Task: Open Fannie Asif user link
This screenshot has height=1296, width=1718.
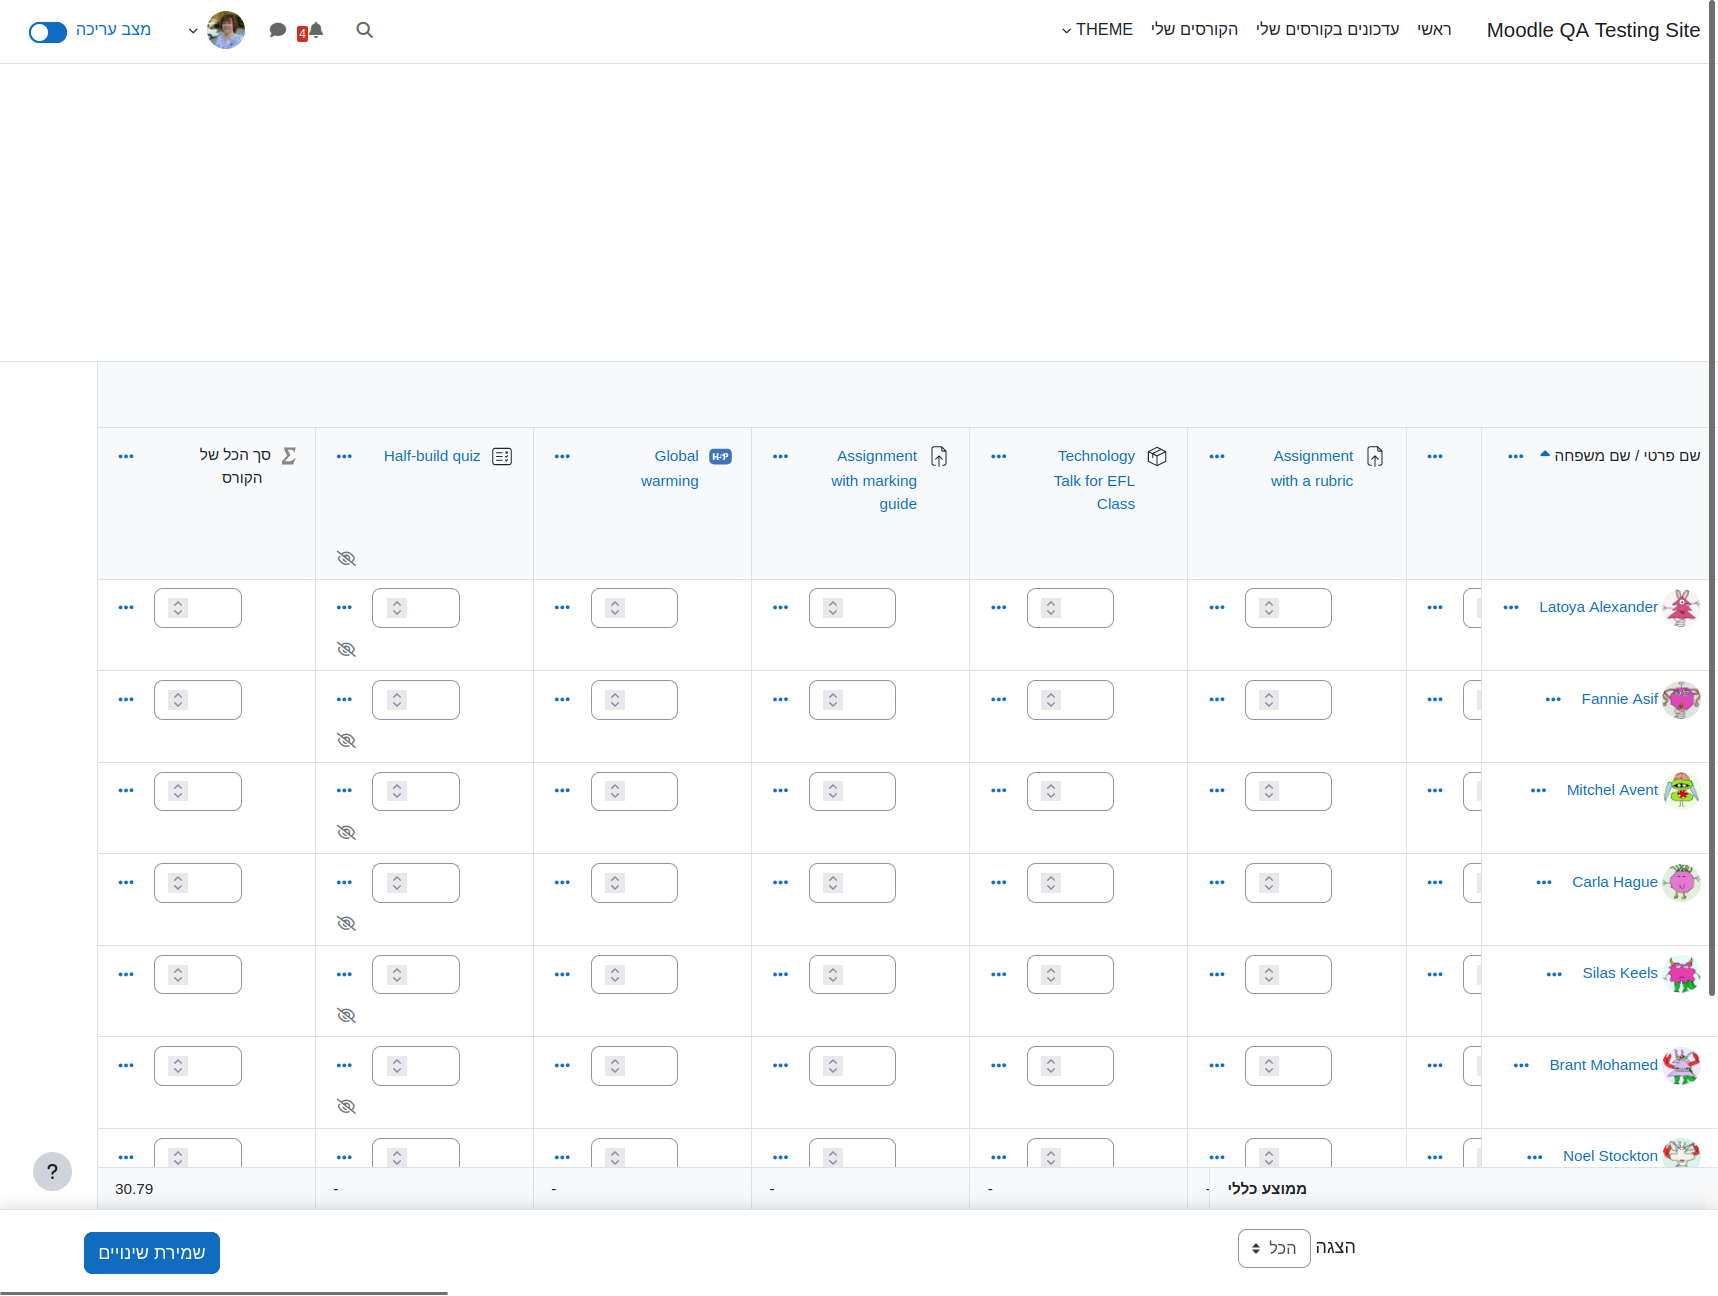Action: coord(1619,699)
